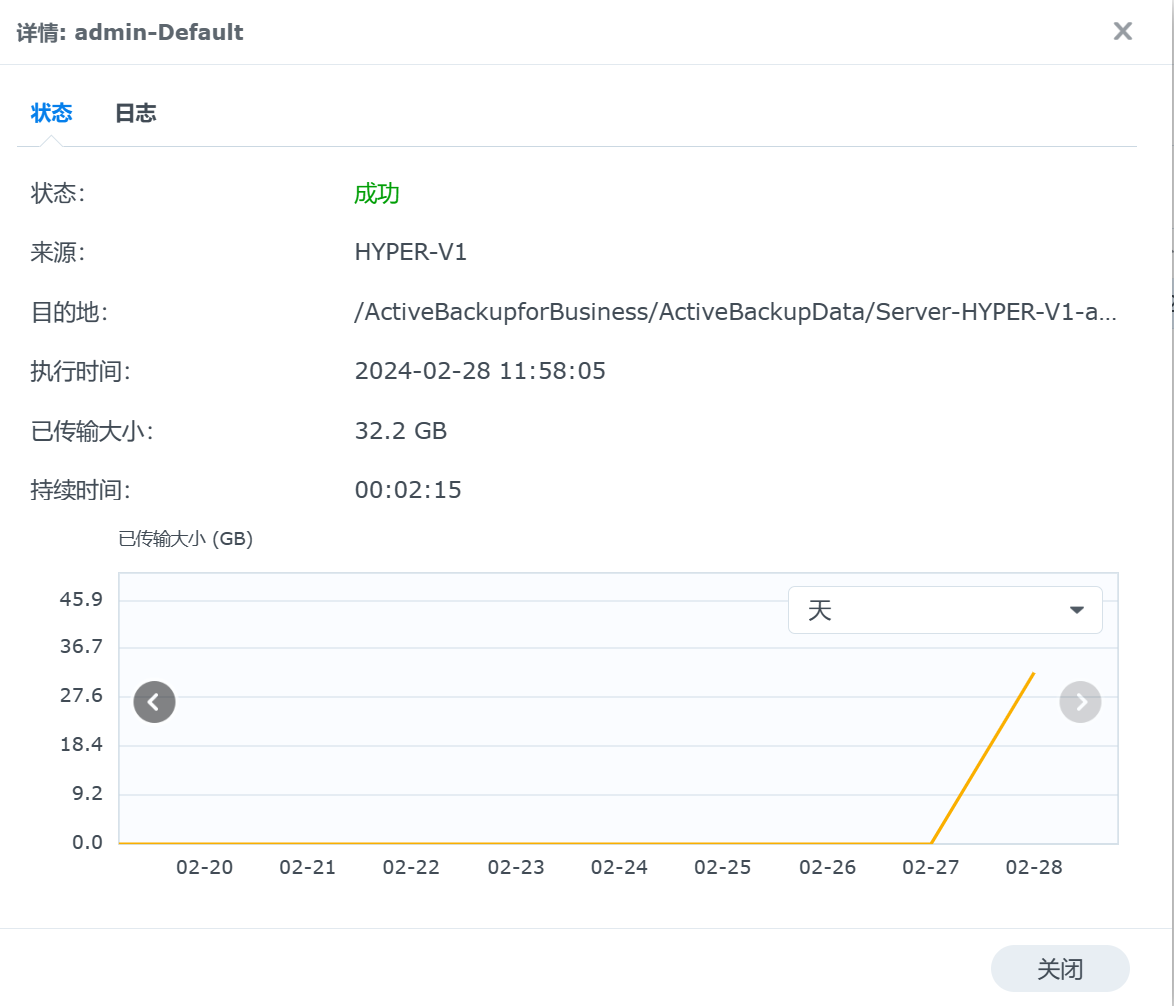The height and width of the screenshot is (1006, 1174).
Task: Click the 已传输大小 (GB) chart title
Action: [186, 539]
